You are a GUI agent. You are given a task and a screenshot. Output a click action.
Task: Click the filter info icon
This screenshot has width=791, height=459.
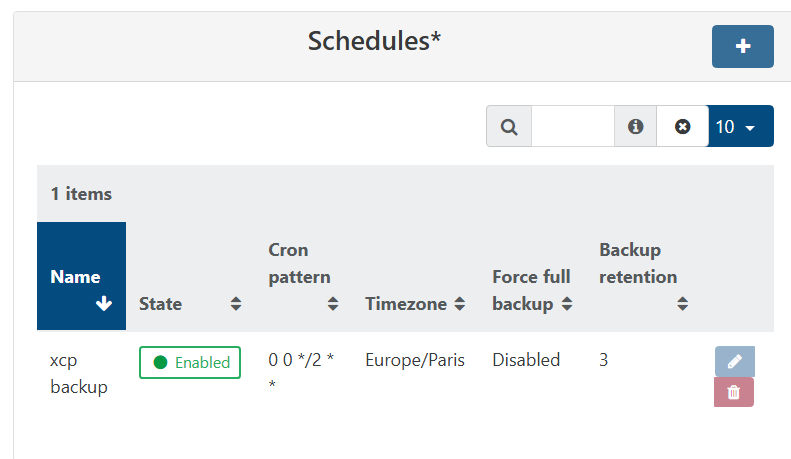(x=635, y=127)
